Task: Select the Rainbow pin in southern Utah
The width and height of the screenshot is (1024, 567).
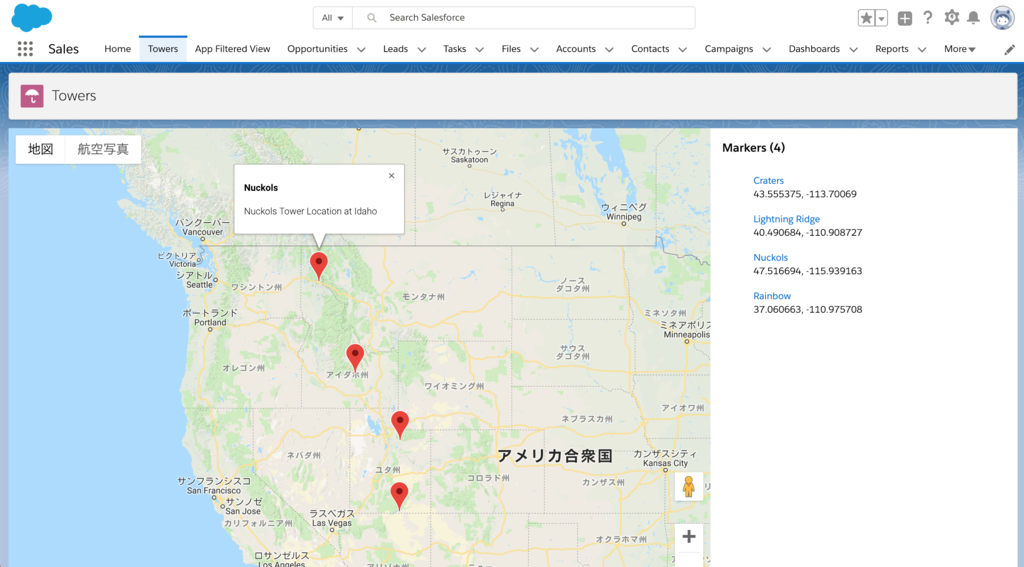Action: point(399,496)
